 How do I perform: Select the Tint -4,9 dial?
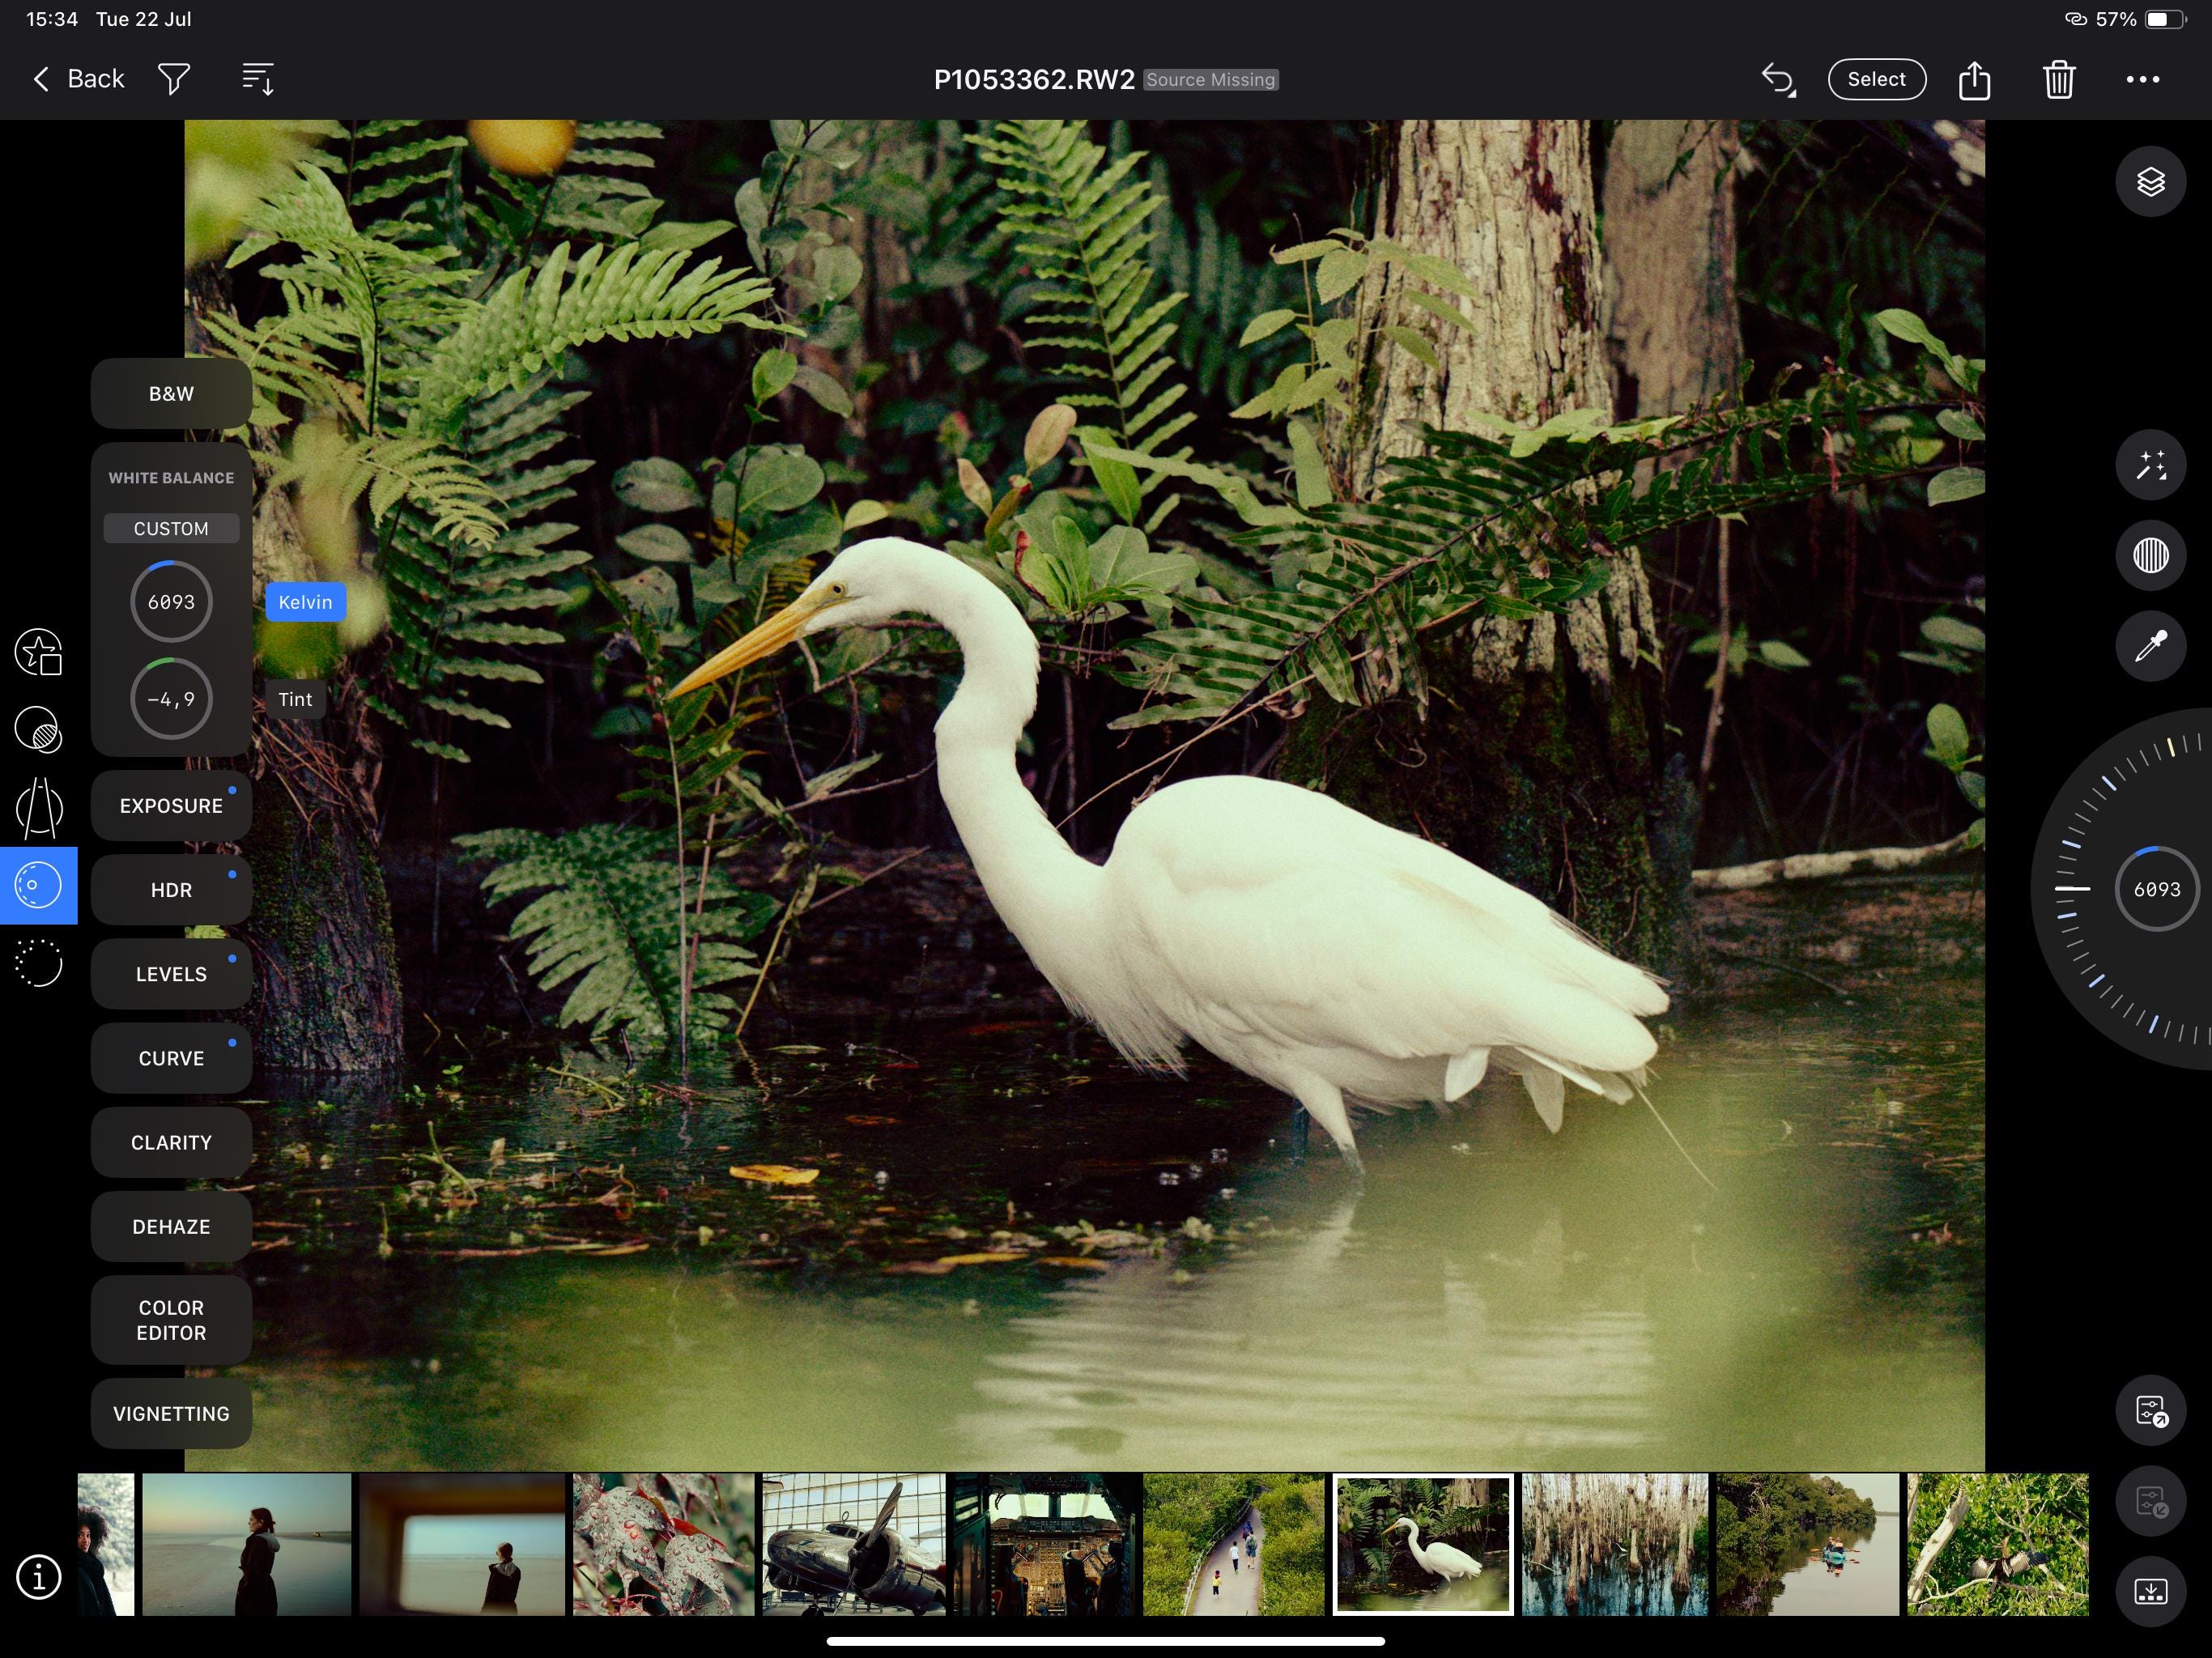click(x=171, y=699)
